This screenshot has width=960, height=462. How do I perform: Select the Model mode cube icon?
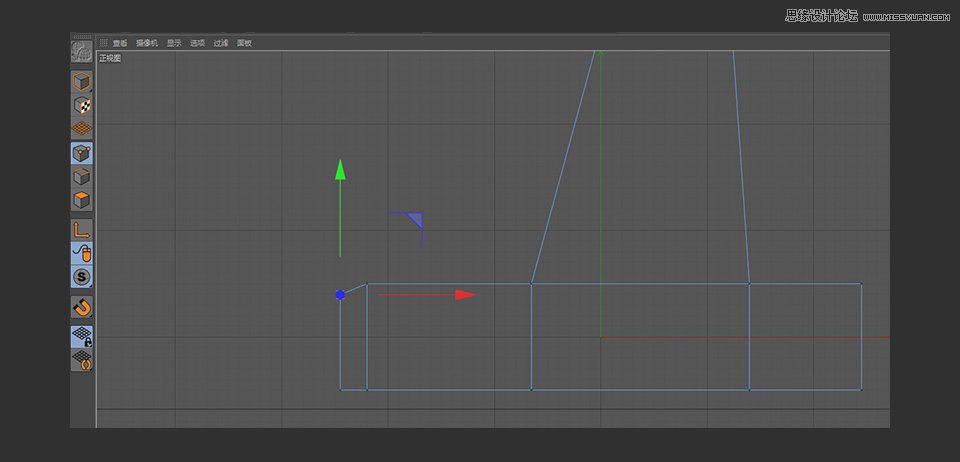point(81,81)
